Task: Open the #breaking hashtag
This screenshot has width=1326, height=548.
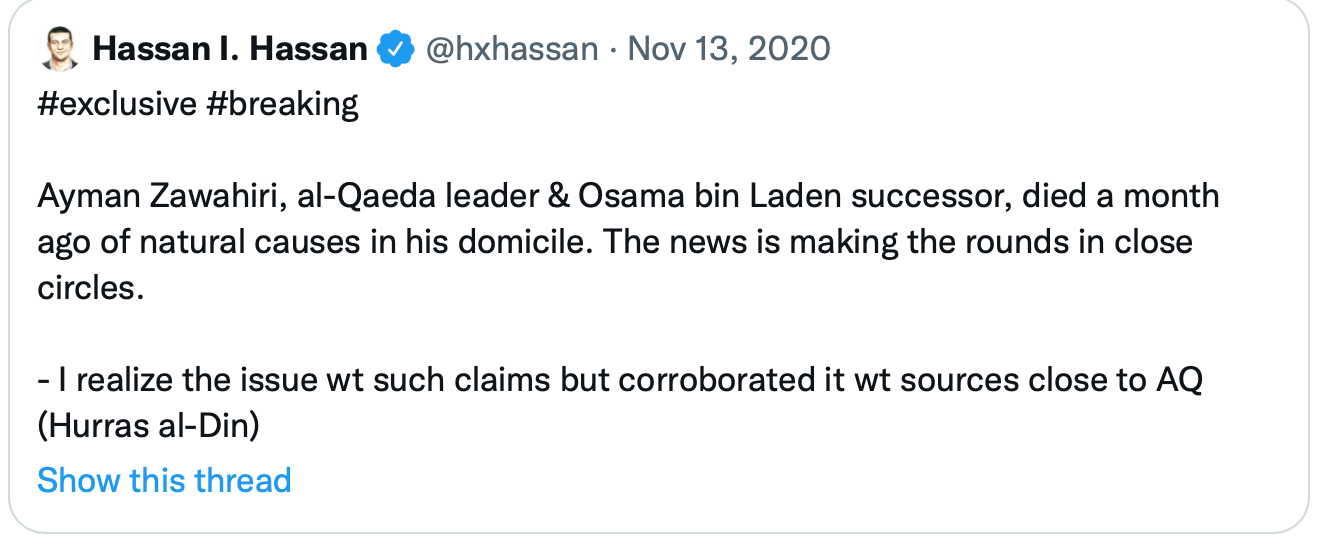Action: (x=283, y=104)
